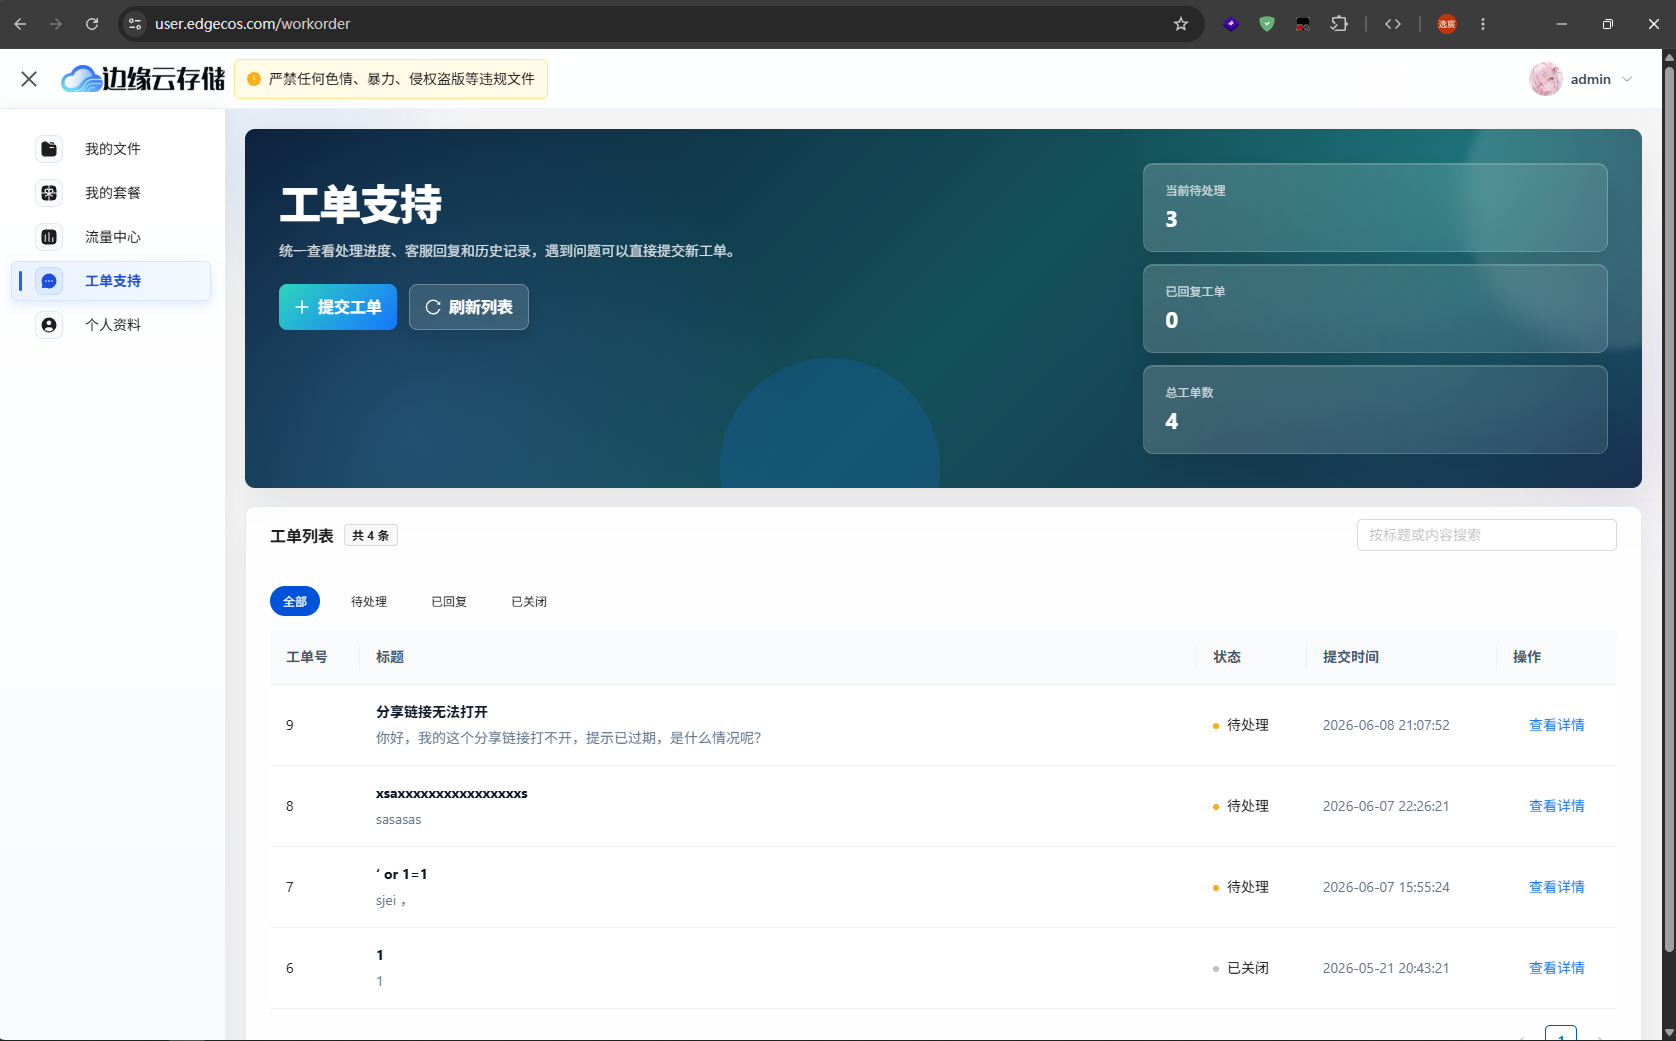This screenshot has width=1676, height=1041.
Task: Click the green shield extension icon
Action: (1267, 24)
